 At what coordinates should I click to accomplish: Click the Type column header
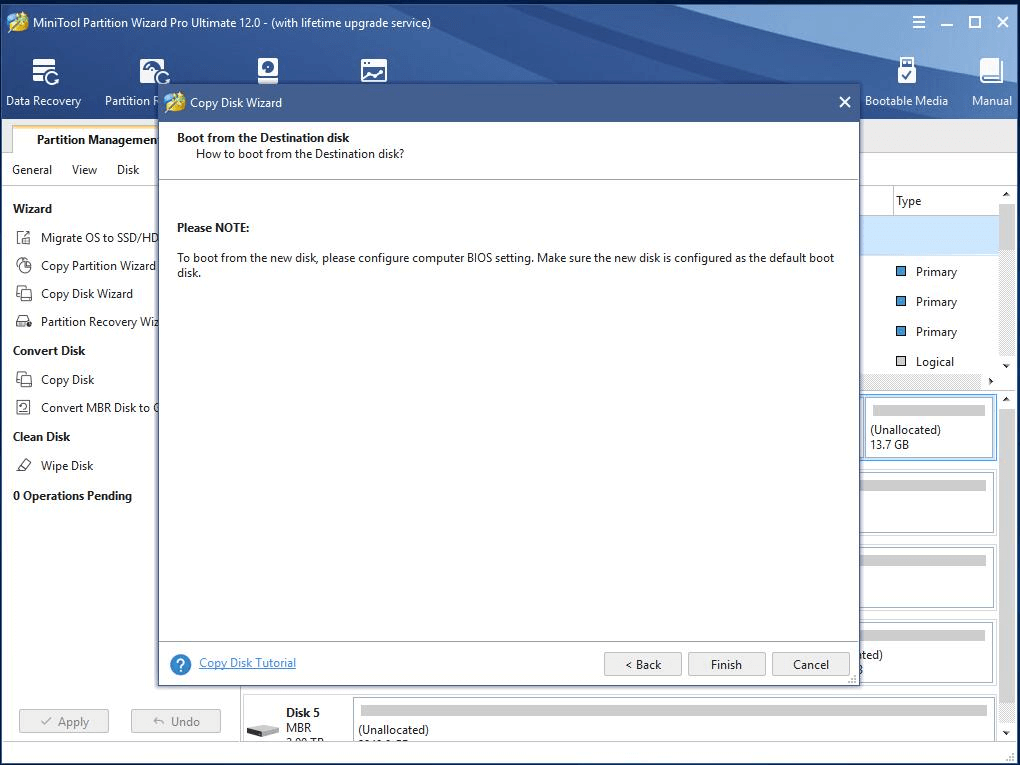pos(909,201)
